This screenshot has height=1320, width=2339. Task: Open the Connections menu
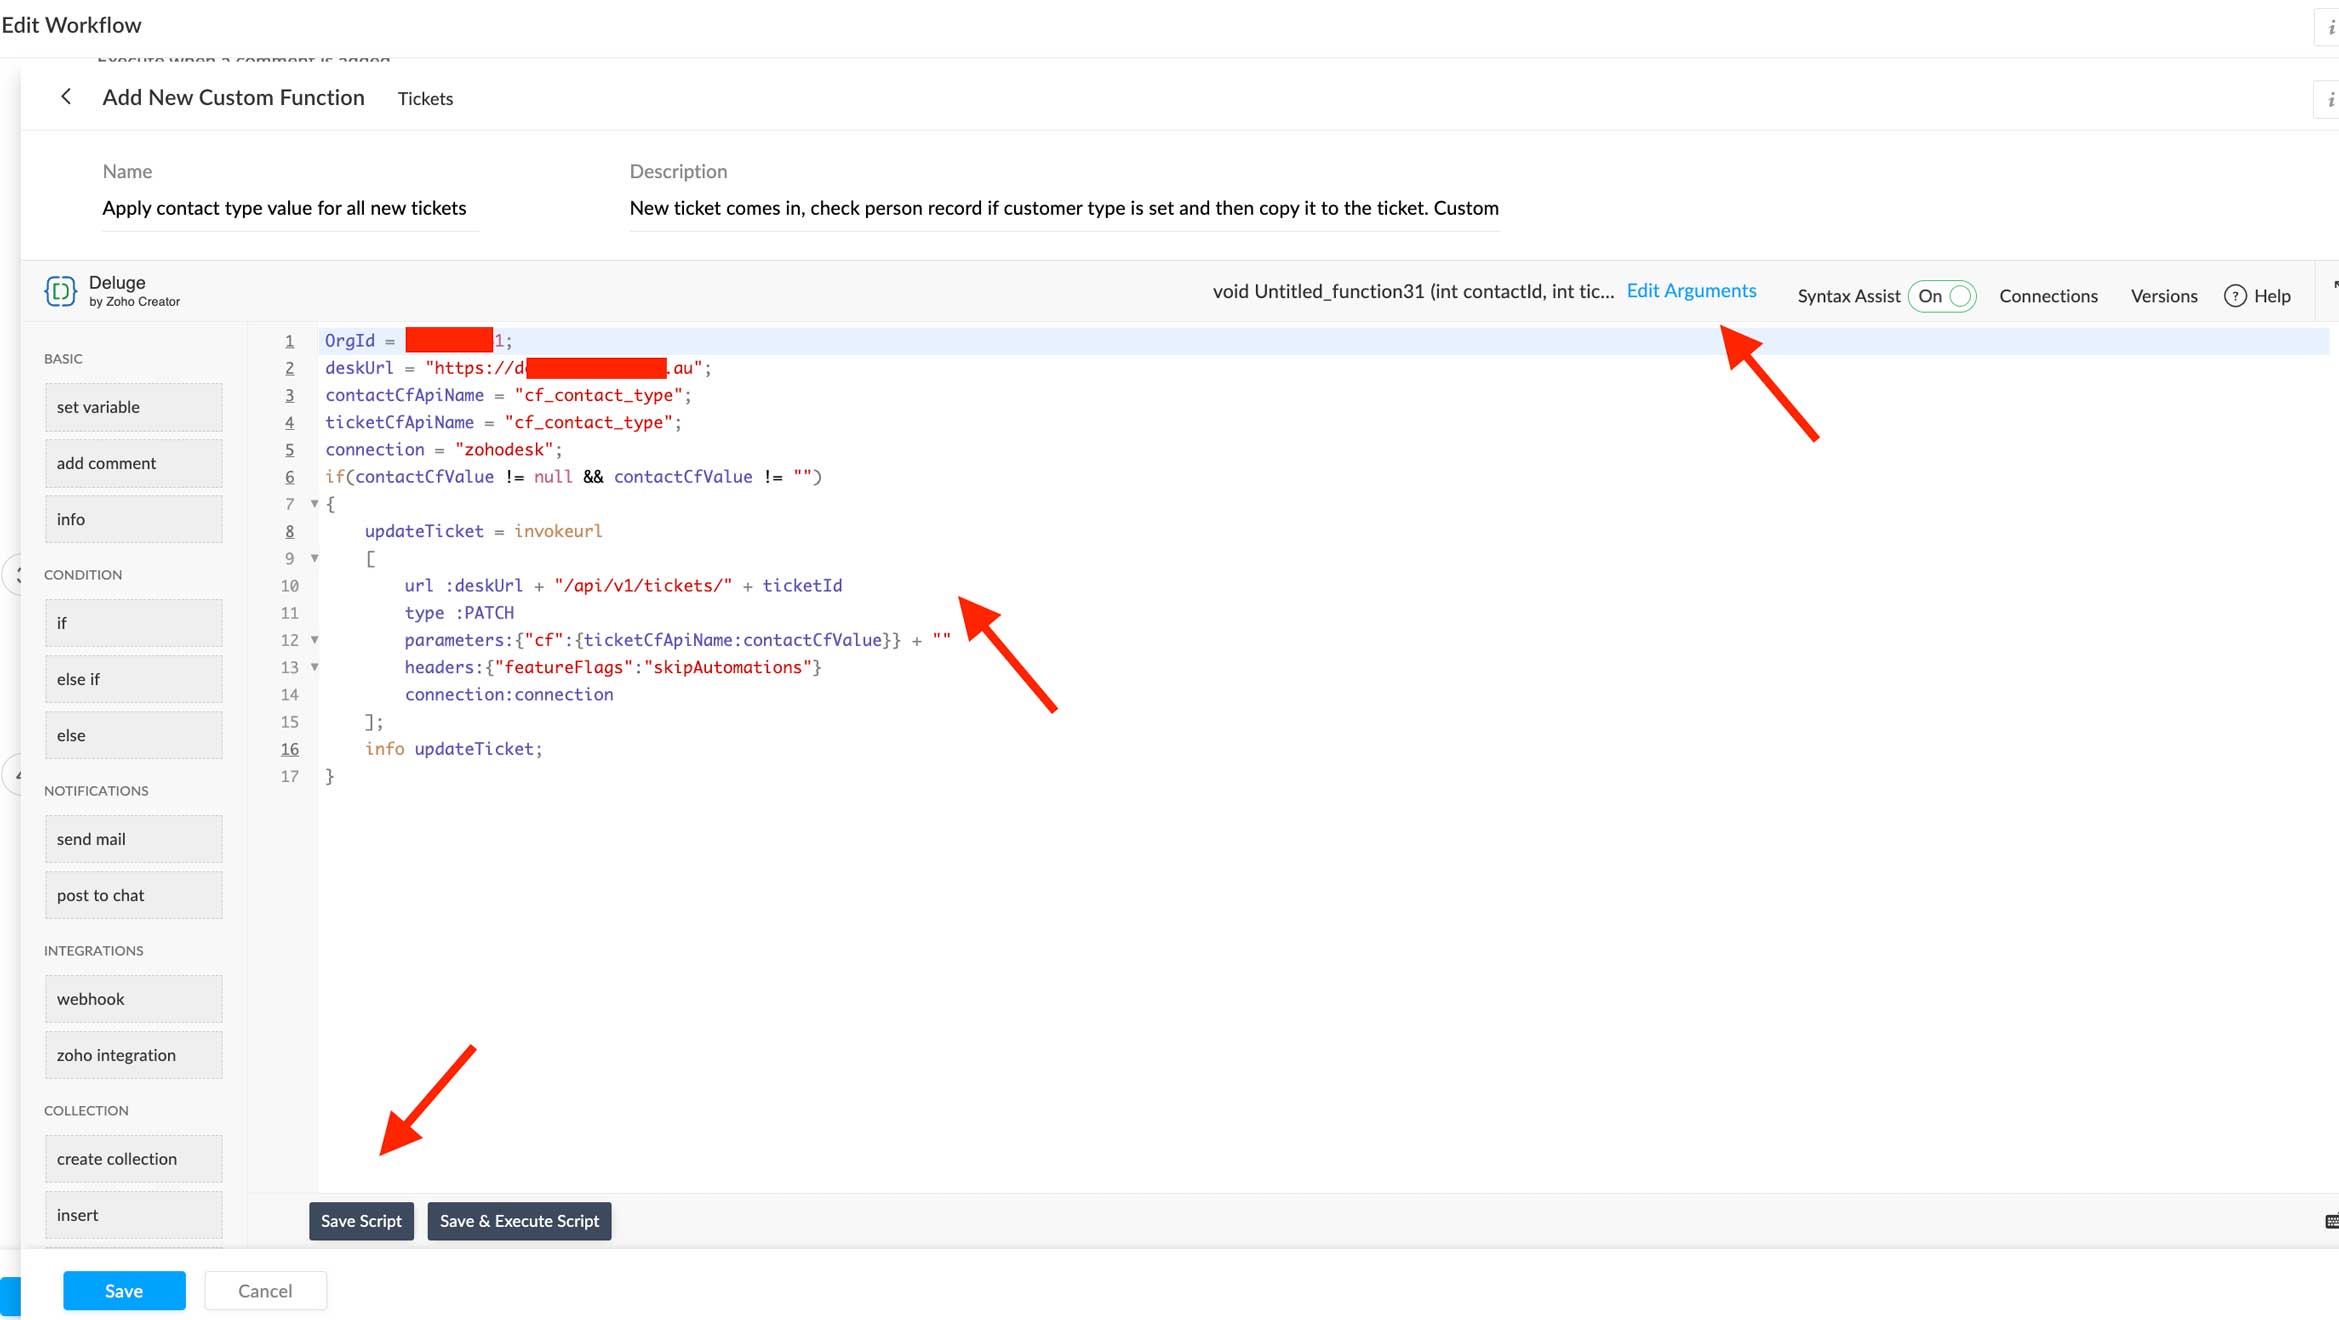coord(2048,296)
